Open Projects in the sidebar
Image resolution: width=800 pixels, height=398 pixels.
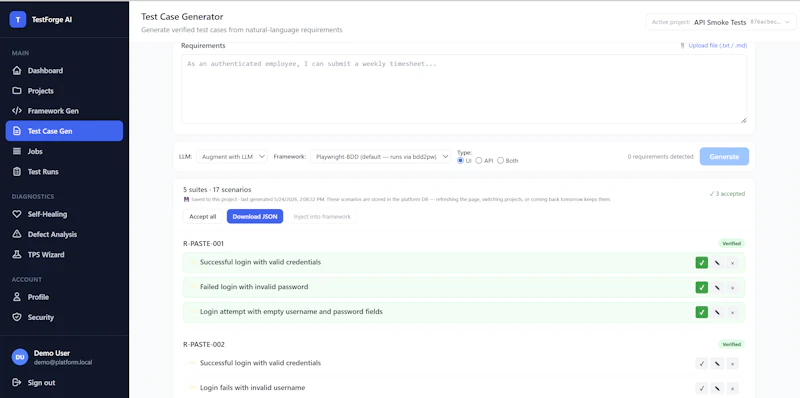[x=64, y=91]
